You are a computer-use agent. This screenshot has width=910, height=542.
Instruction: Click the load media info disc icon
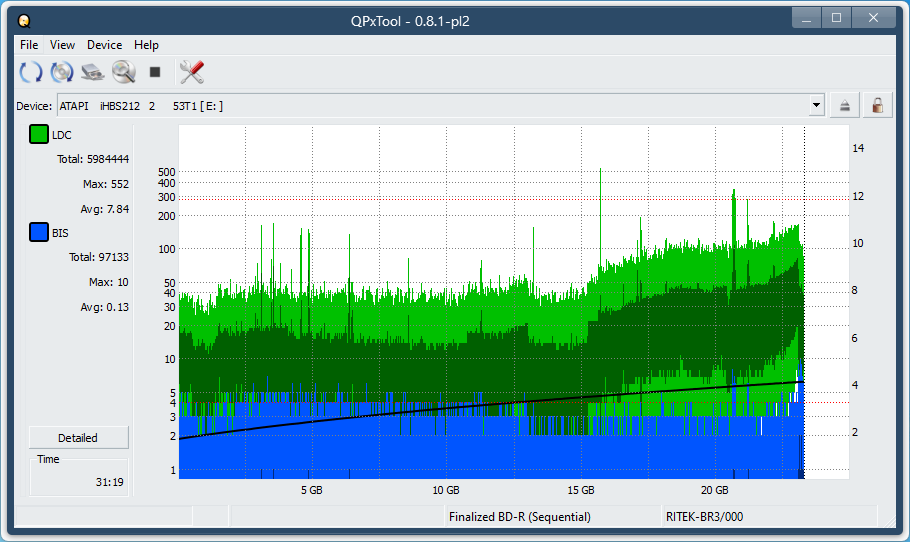click(62, 72)
